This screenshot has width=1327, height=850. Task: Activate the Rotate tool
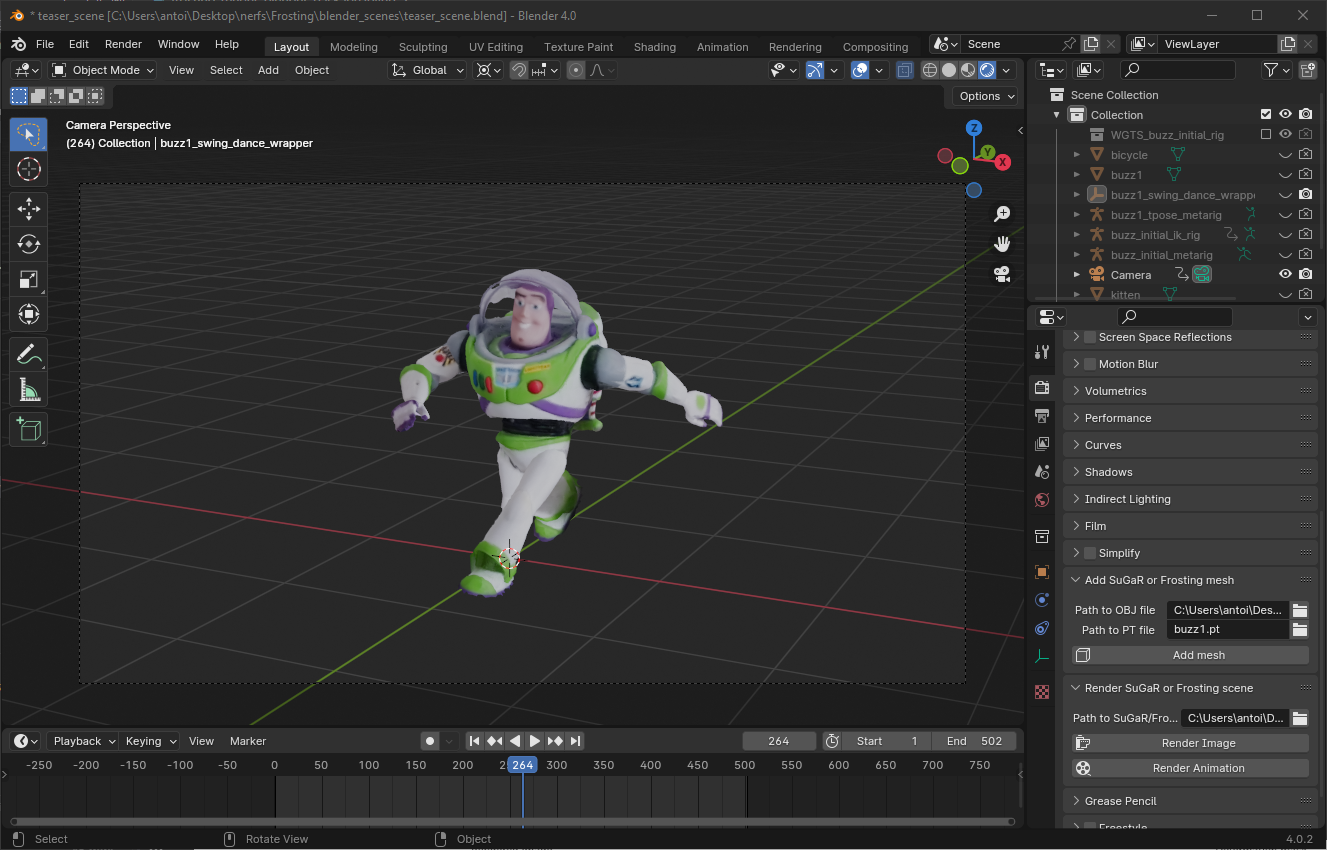(x=28, y=244)
